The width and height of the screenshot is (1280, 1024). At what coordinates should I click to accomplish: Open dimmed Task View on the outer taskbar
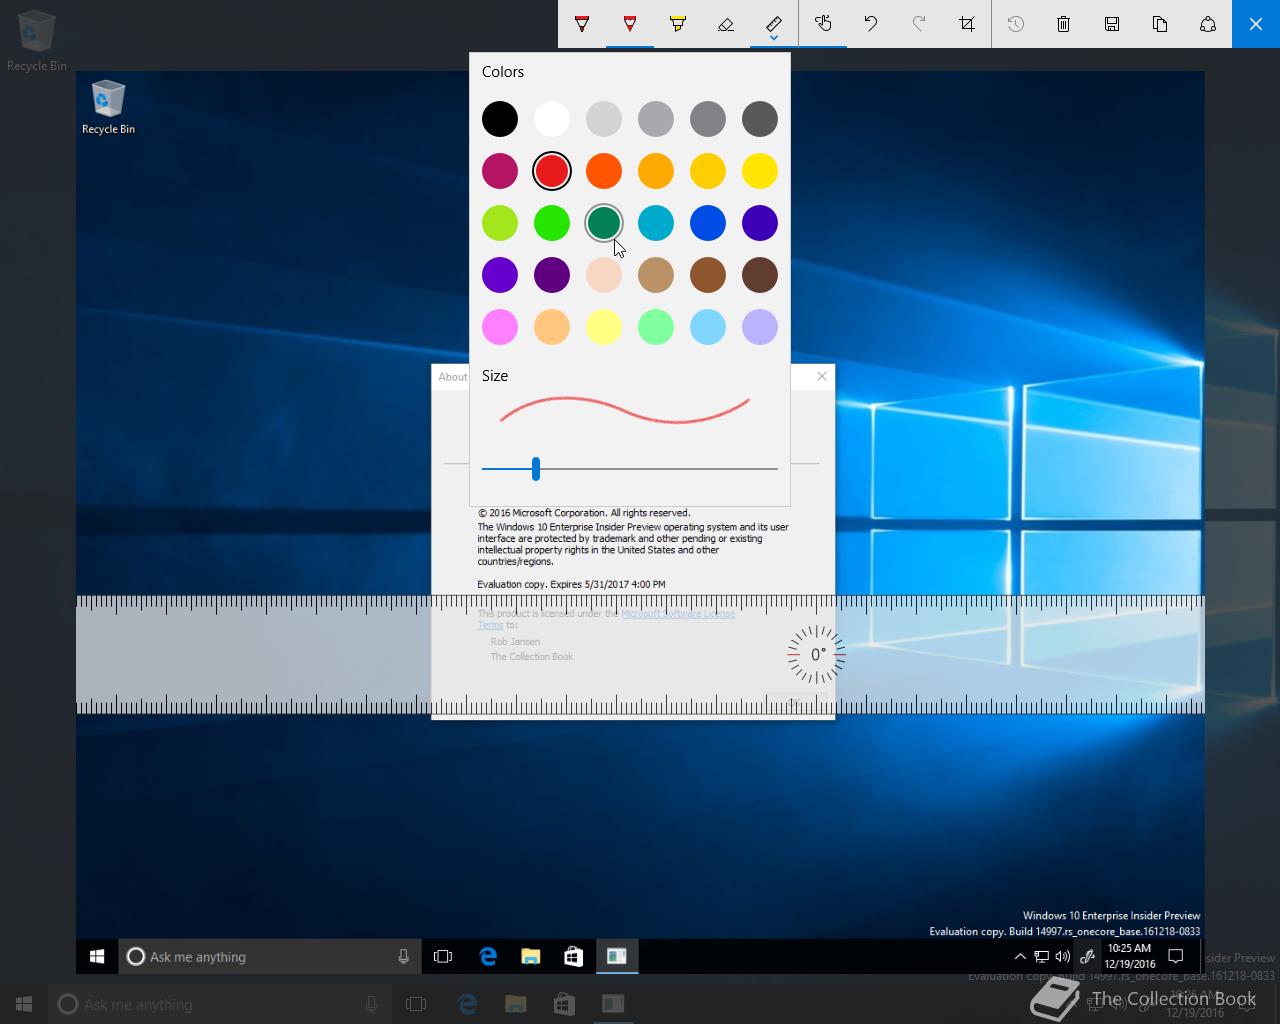416,1004
